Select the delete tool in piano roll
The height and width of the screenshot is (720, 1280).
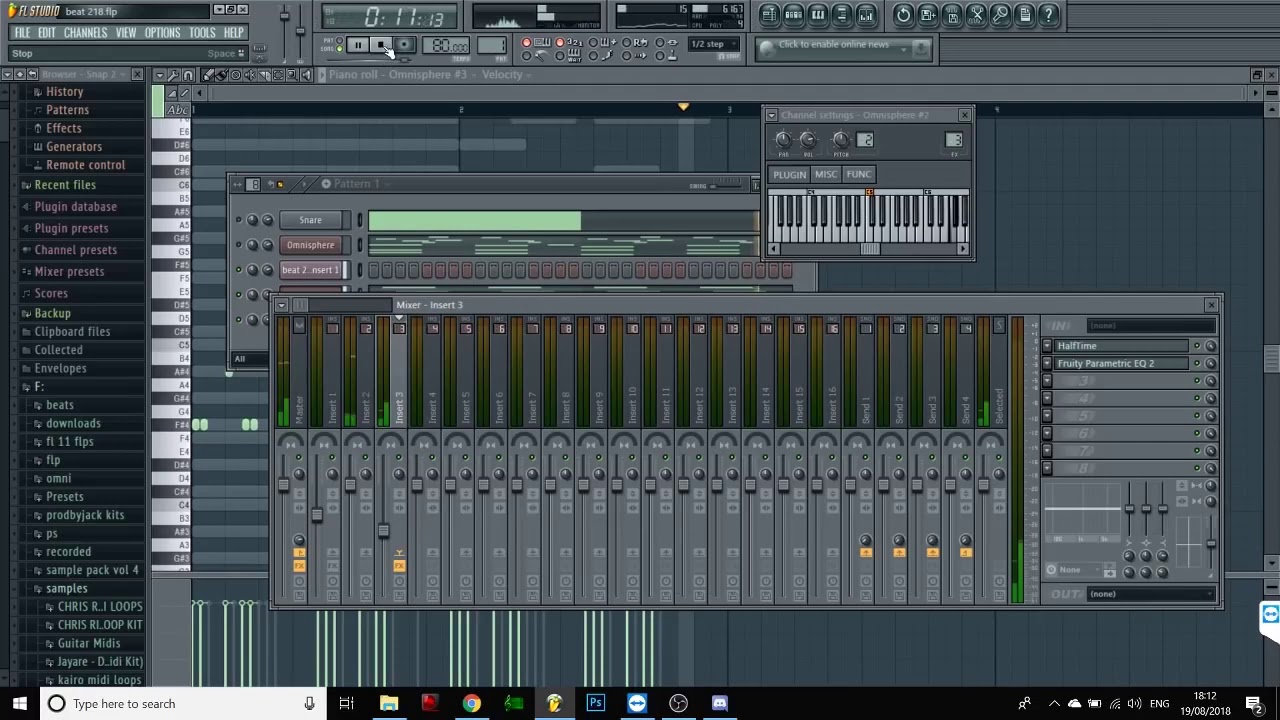pyautogui.click(x=236, y=75)
